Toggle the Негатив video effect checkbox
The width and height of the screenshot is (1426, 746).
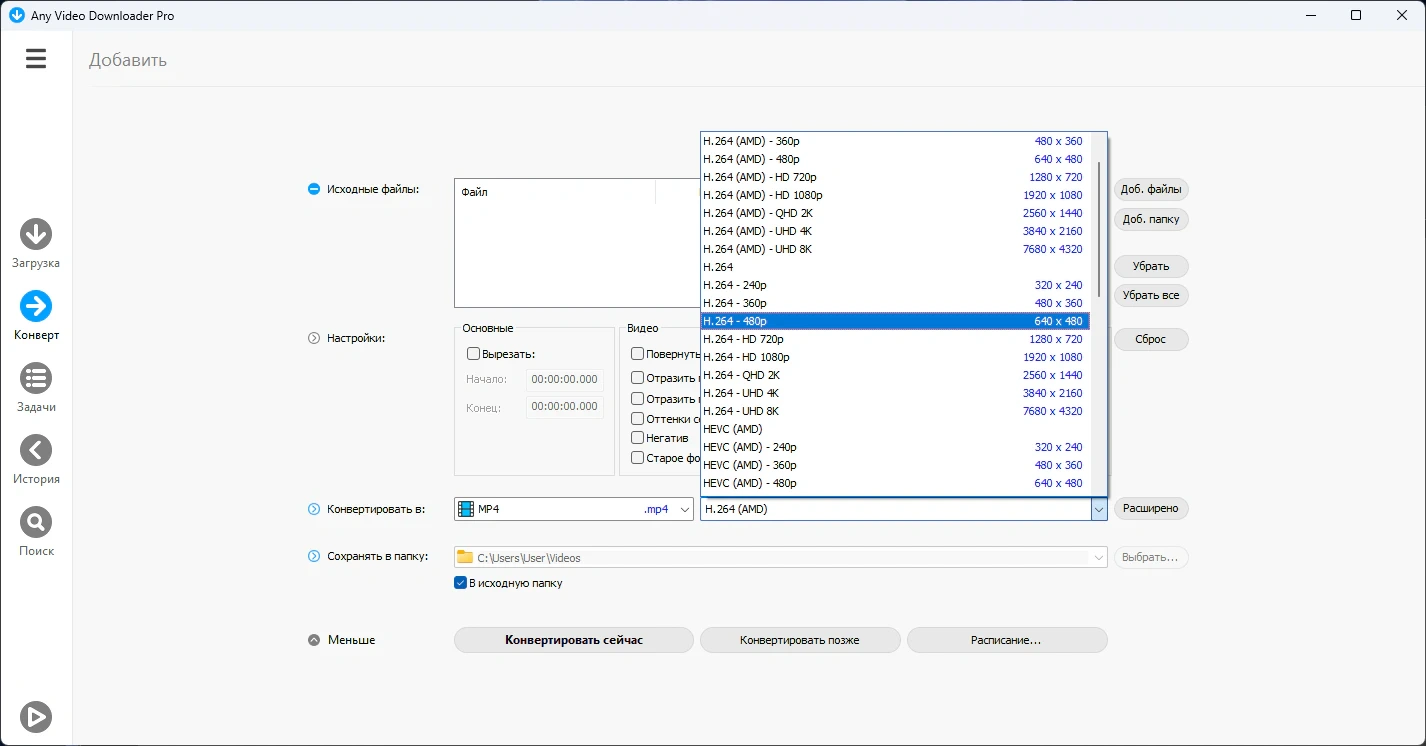pos(638,438)
